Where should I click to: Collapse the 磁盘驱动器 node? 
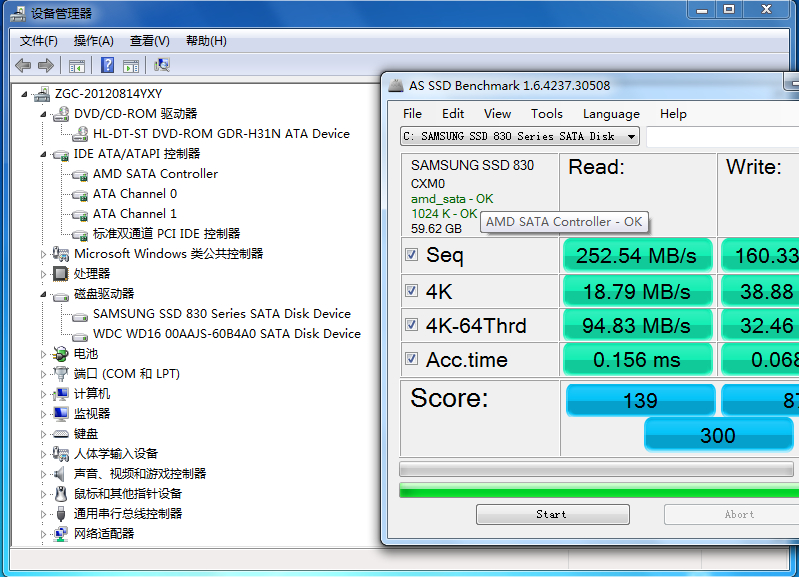pos(43,294)
